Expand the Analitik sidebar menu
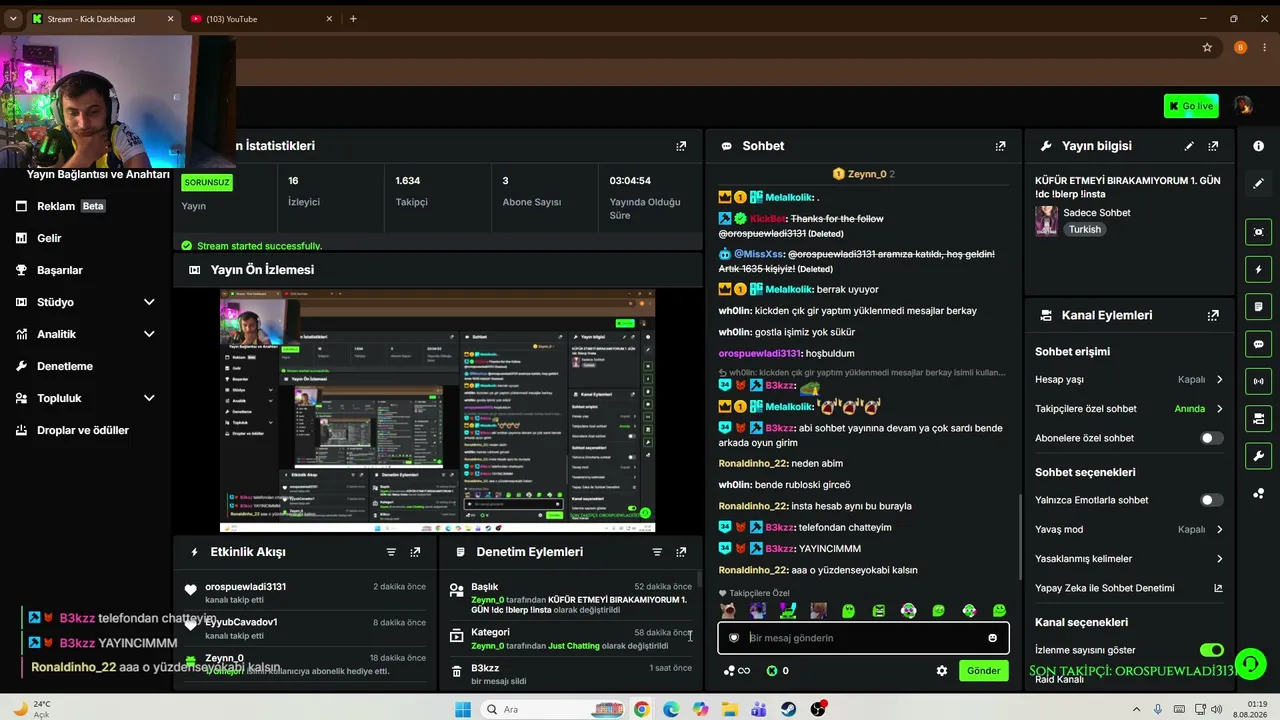 (149, 334)
